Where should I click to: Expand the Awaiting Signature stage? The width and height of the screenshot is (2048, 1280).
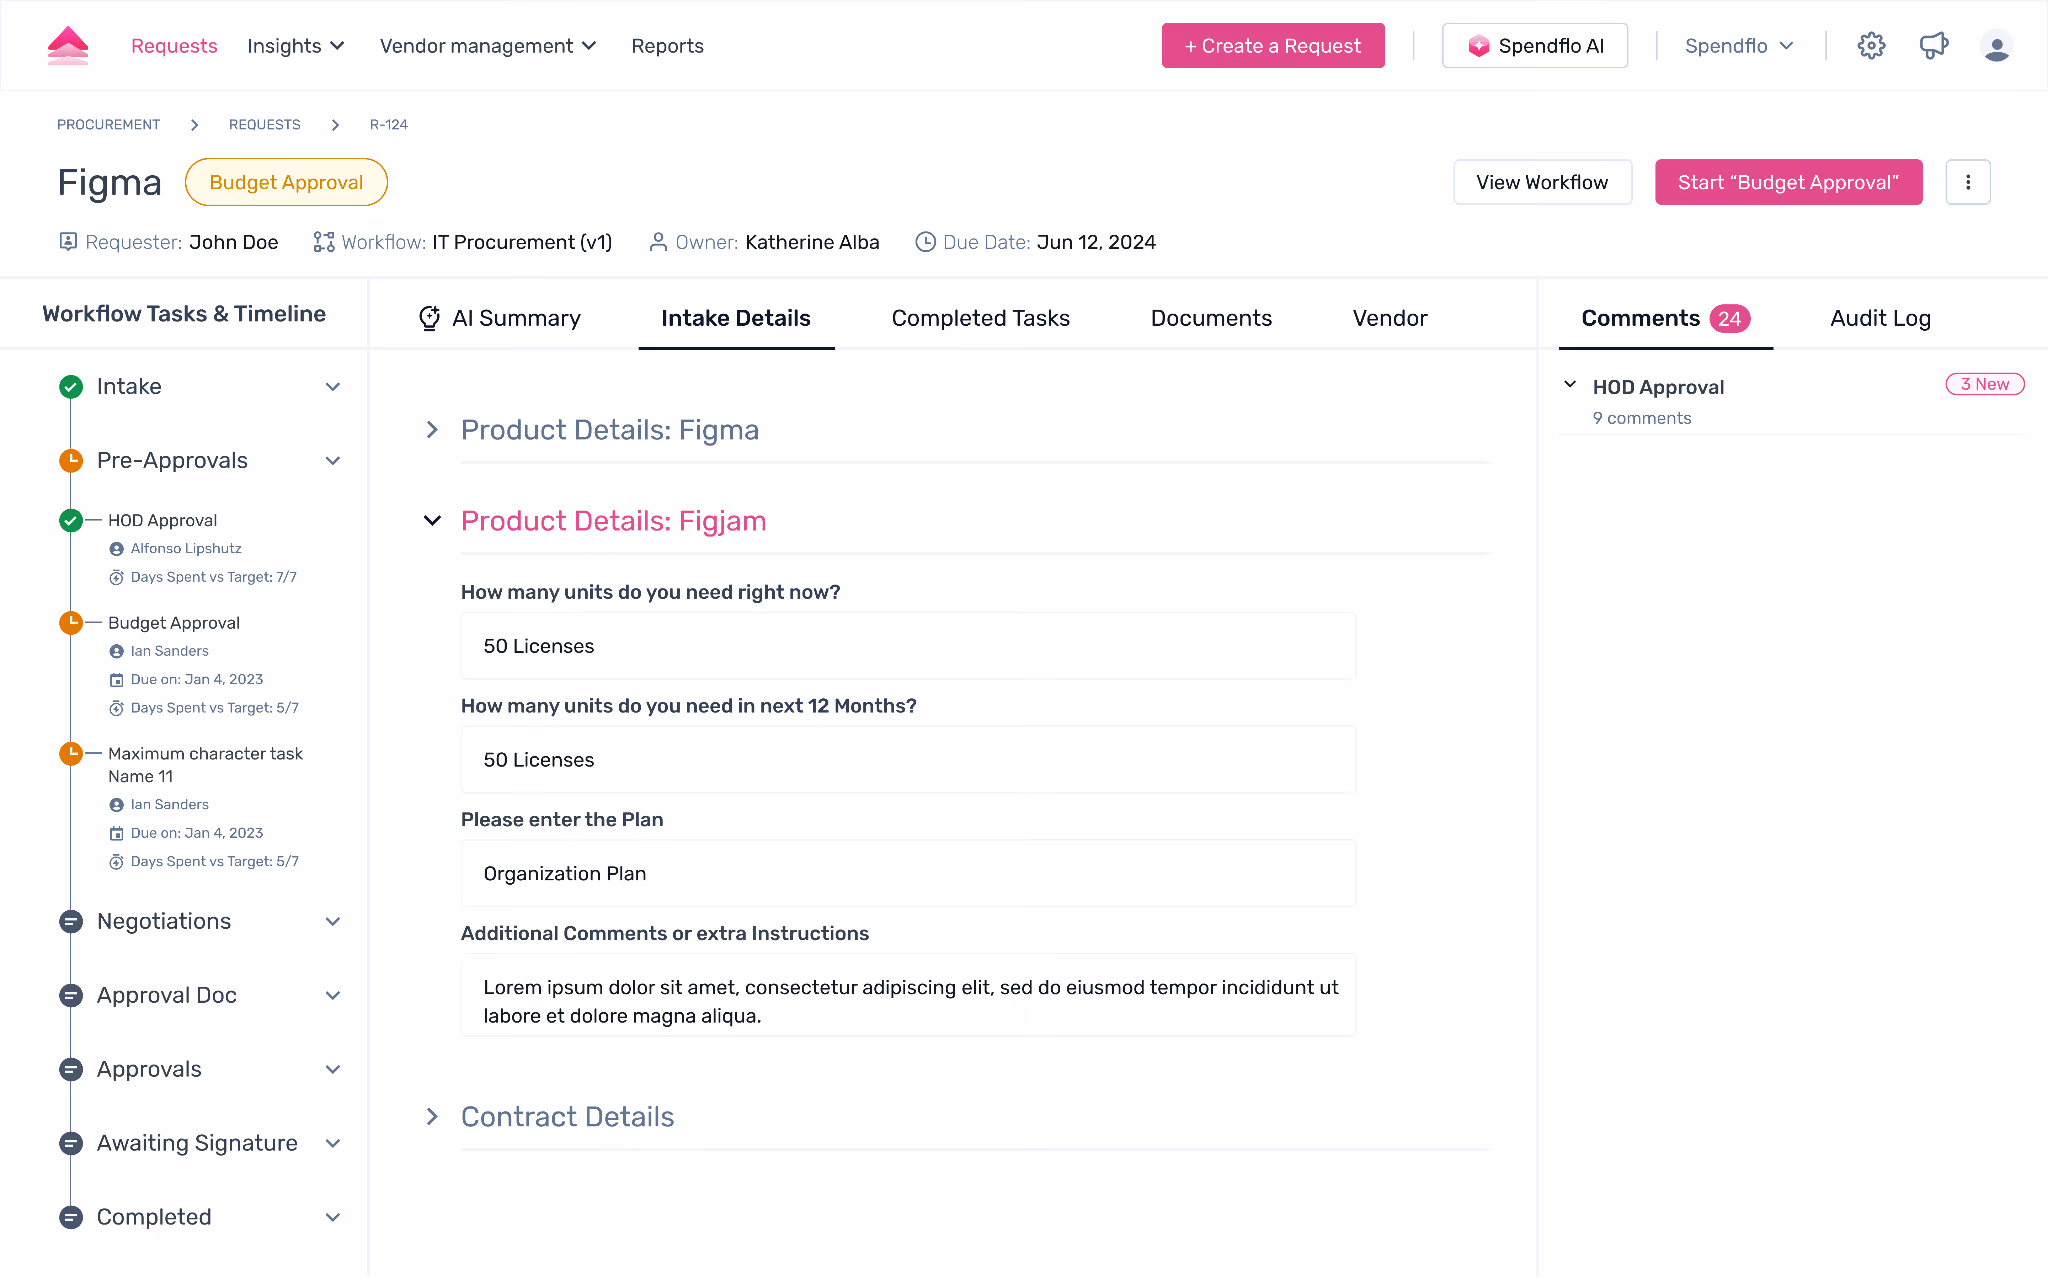click(x=333, y=1144)
